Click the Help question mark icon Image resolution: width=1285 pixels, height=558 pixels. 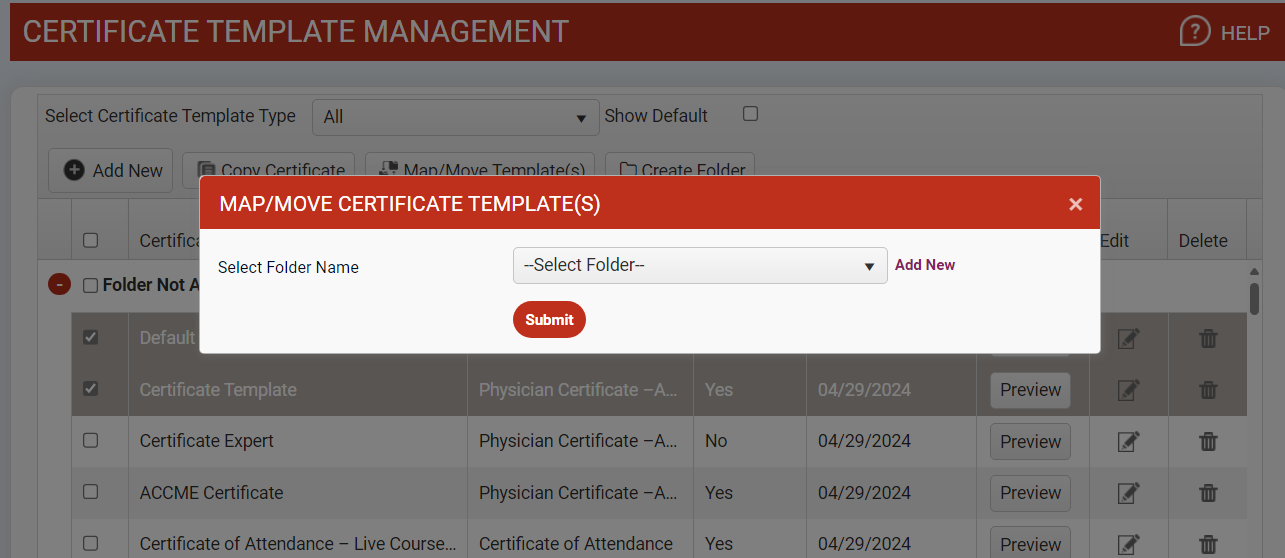pyautogui.click(x=1195, y=32)
